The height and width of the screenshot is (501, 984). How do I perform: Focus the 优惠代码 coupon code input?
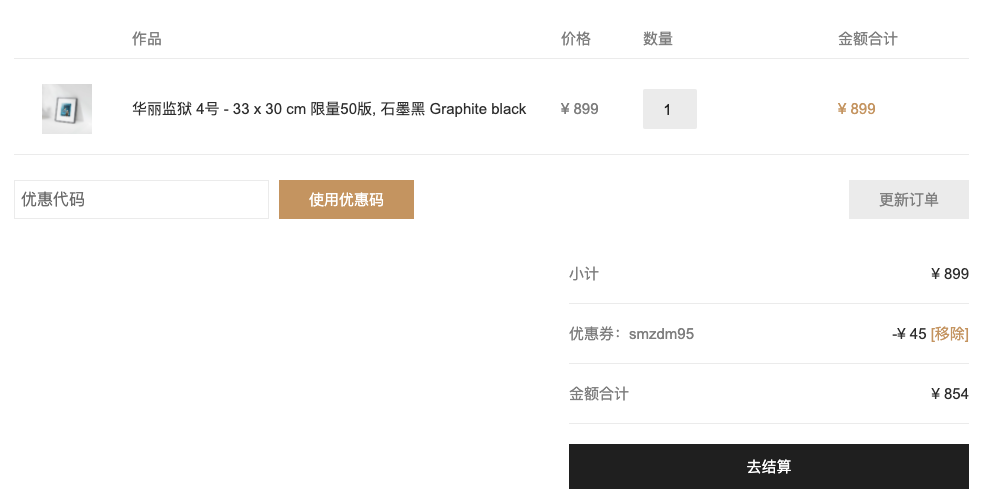pos(141,200)
